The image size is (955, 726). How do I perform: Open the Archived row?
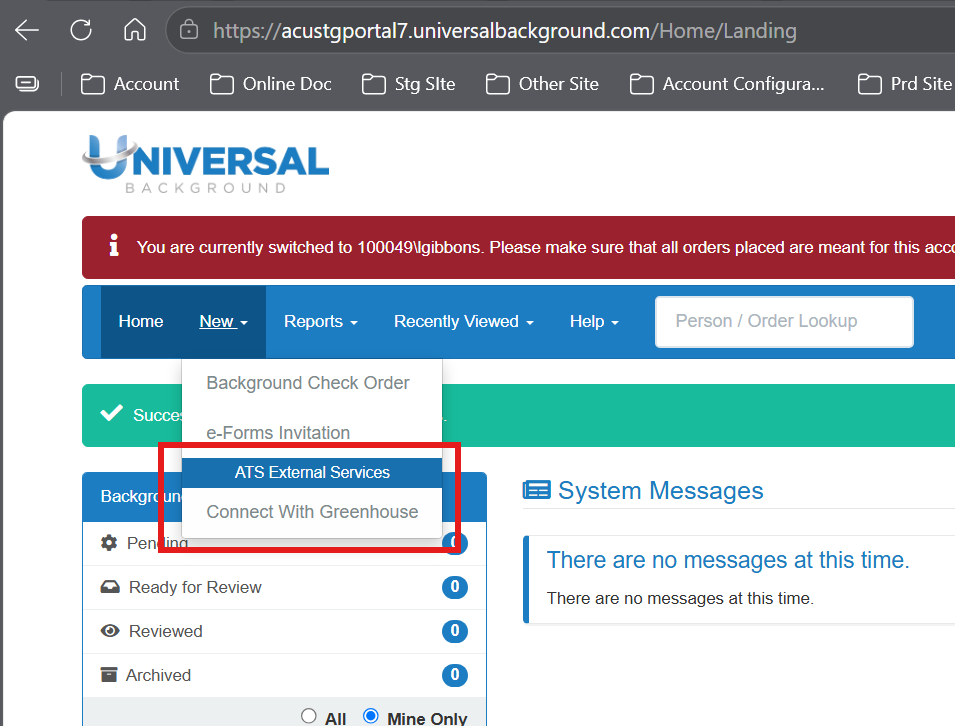pos(284,675)
